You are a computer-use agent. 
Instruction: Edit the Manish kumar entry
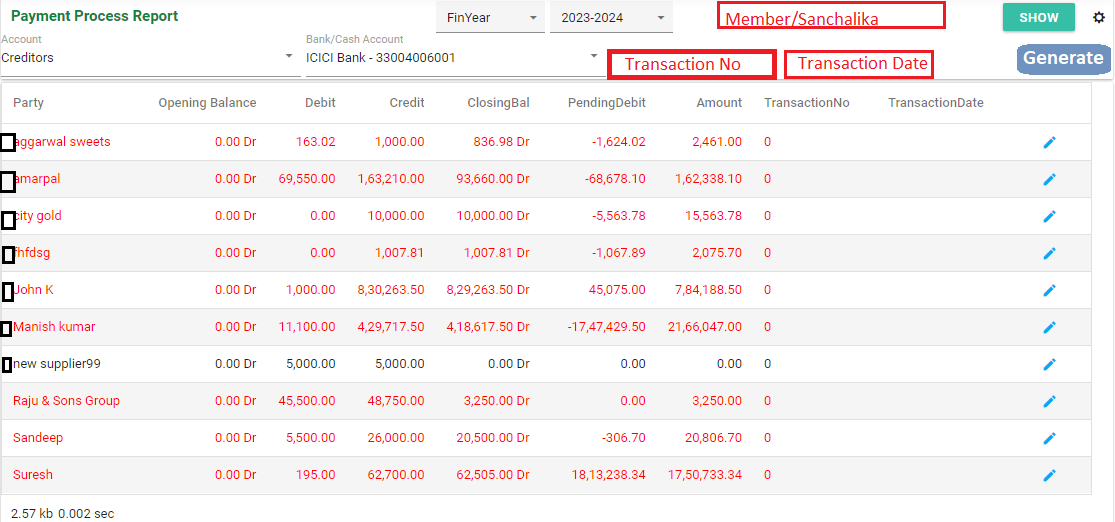[1049, 327]
